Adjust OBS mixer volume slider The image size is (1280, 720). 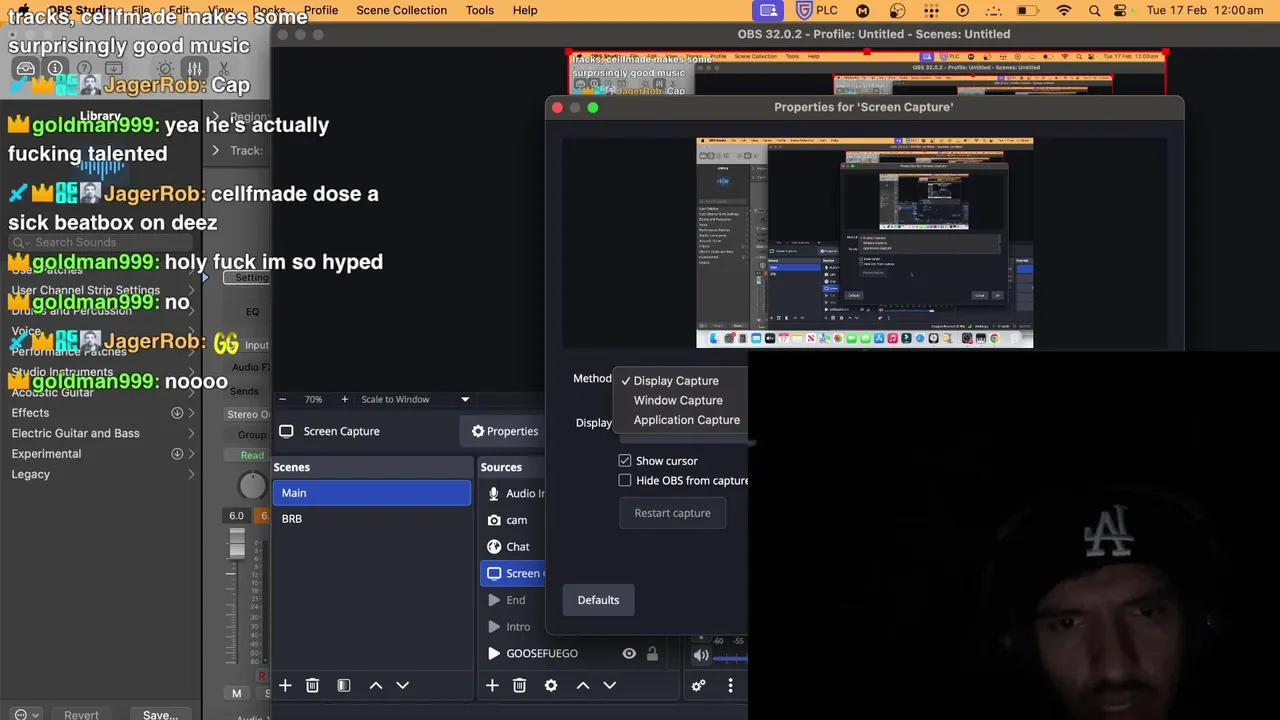731,657
